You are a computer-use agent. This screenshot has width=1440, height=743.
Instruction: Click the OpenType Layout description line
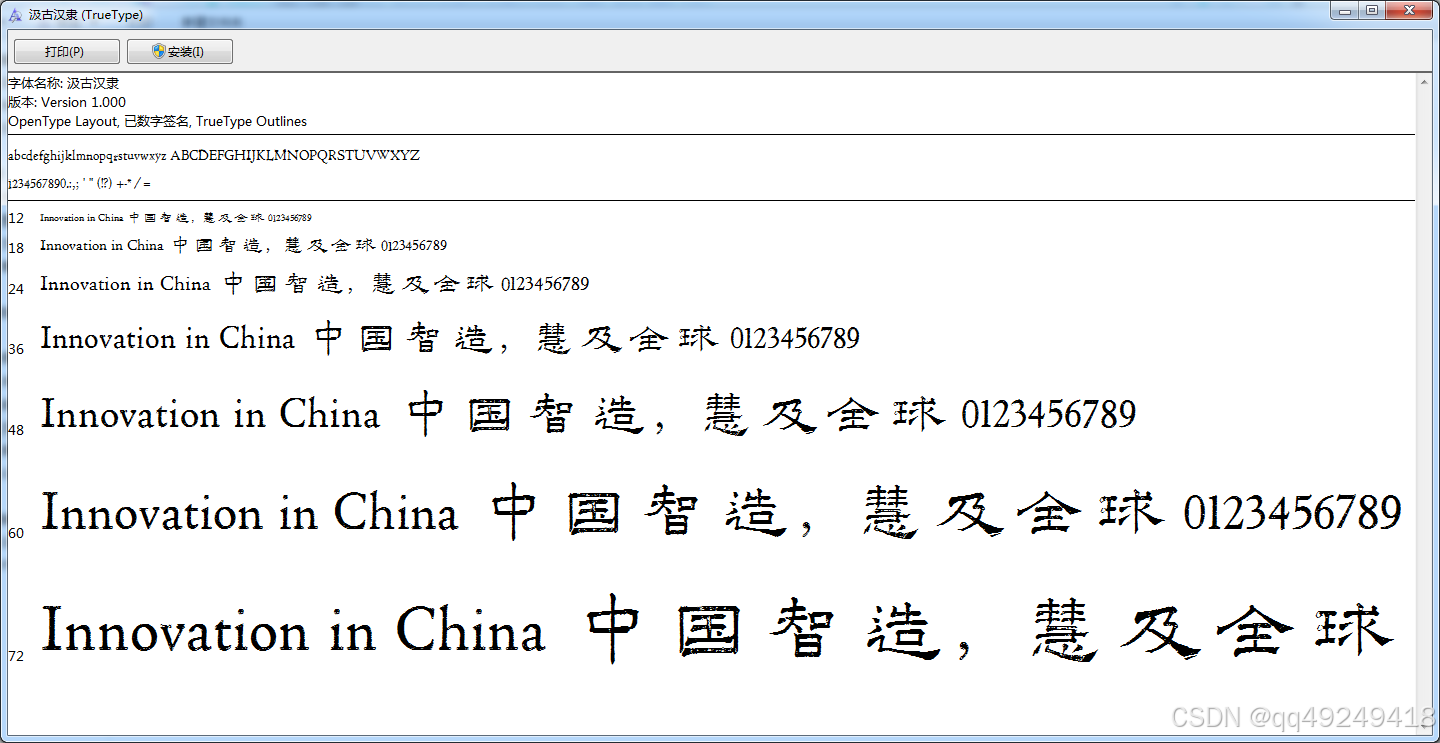point(157,121)
